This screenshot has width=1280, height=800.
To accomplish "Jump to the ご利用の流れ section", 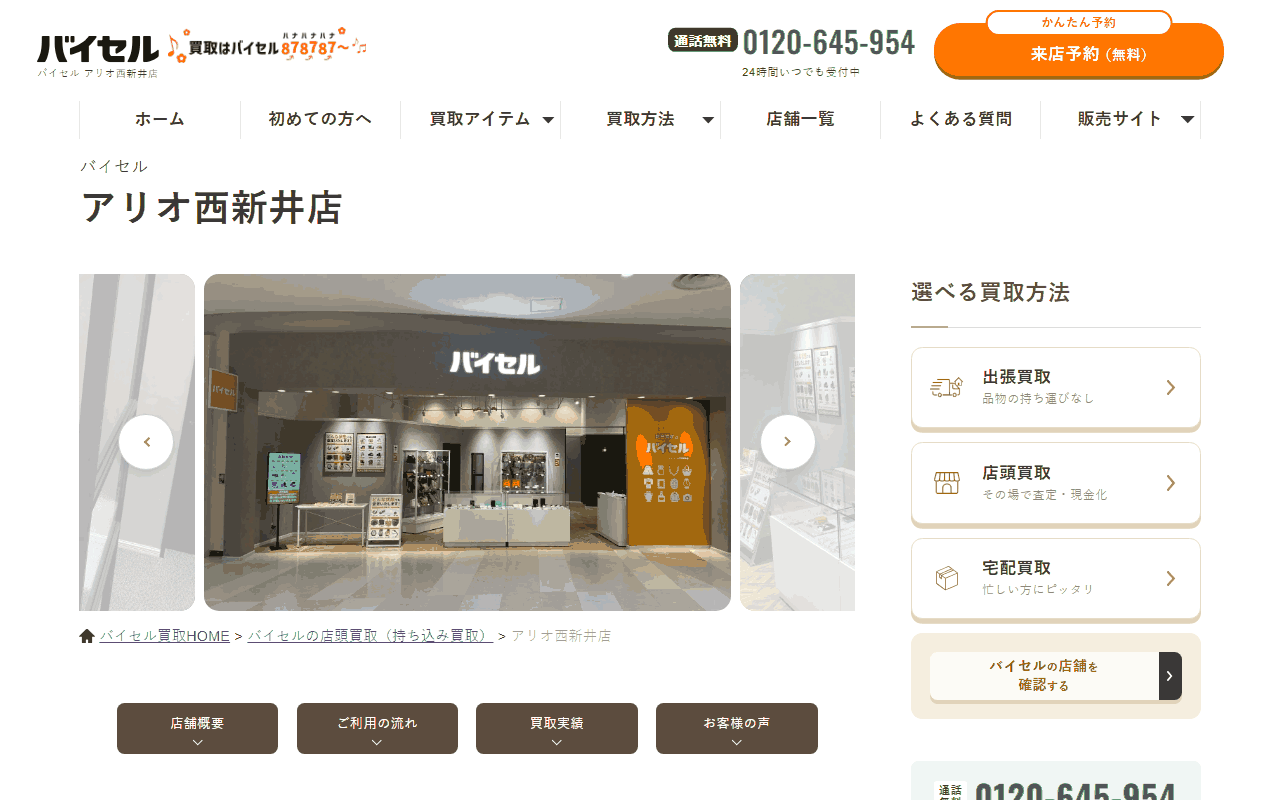I will point(377,728).
